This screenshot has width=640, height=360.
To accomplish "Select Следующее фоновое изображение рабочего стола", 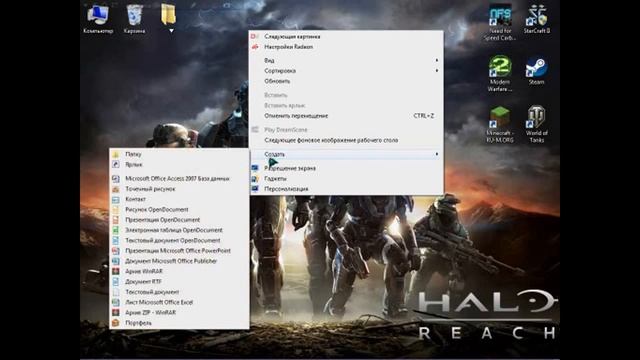I will coord(346,140).
